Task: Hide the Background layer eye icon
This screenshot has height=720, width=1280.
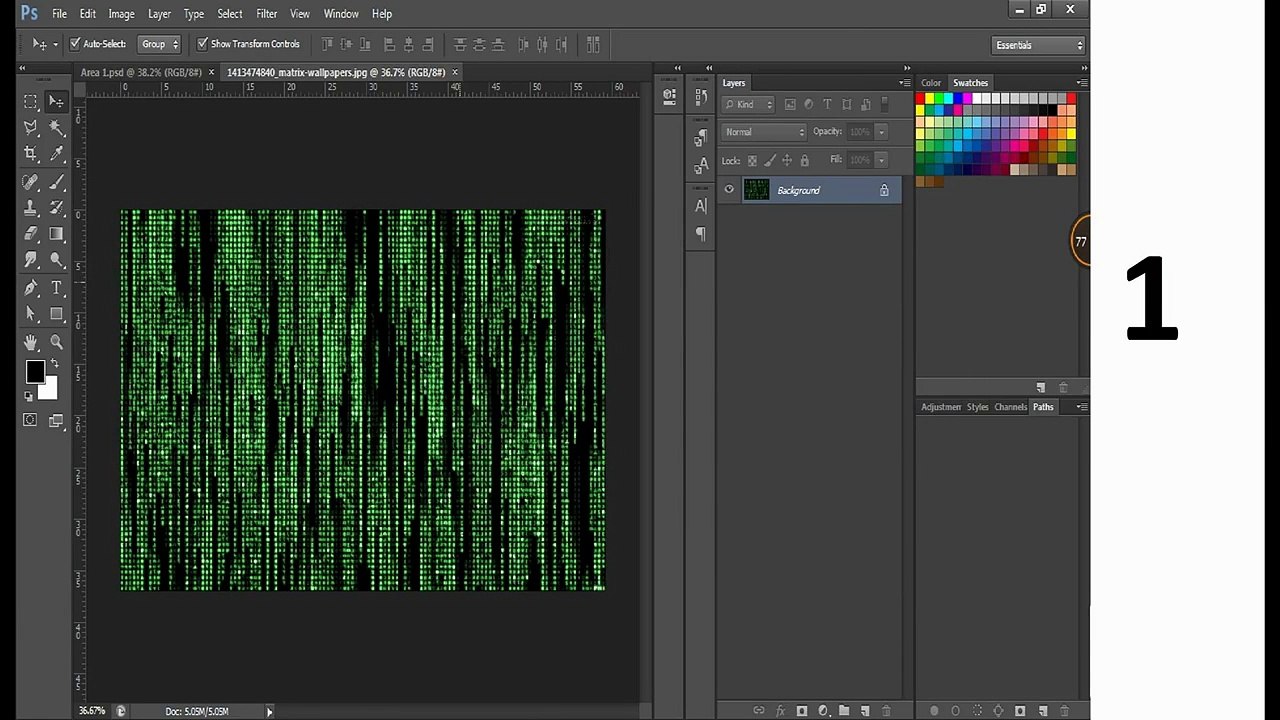Action: [729, 190]
